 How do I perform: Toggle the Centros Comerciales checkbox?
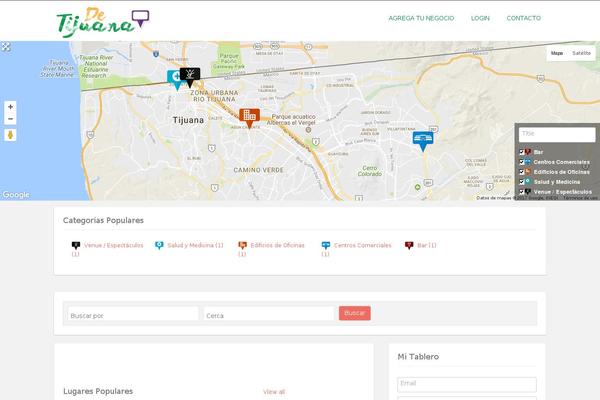tap(522, 162)
